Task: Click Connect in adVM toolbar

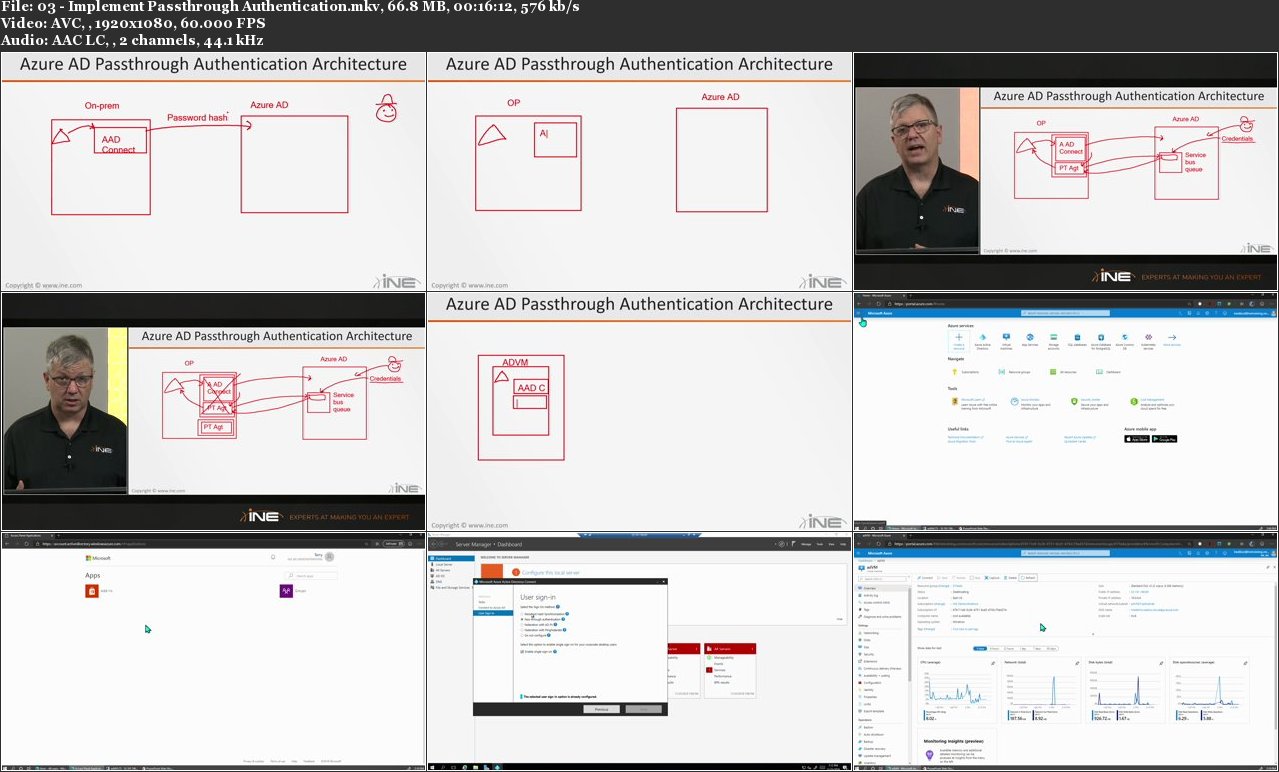Action: point(925,577)
